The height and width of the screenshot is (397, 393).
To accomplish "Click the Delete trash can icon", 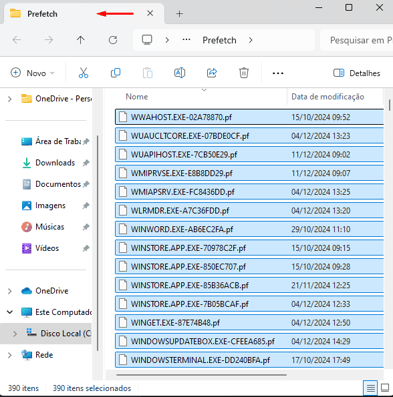I will [244, 73].
